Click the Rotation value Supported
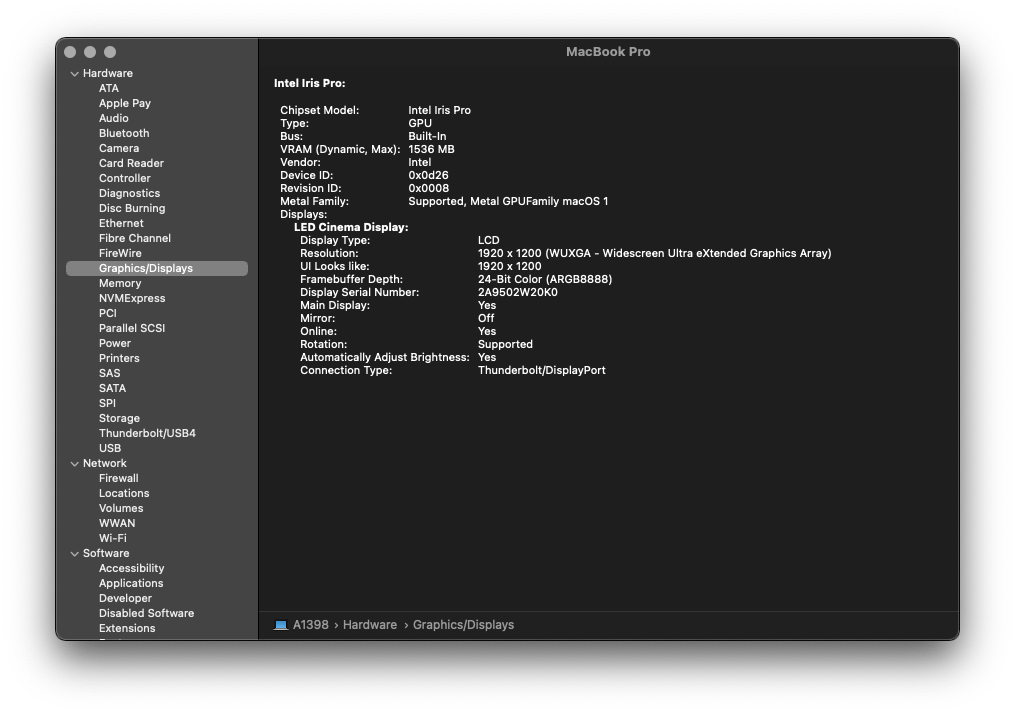 [505, 344]
